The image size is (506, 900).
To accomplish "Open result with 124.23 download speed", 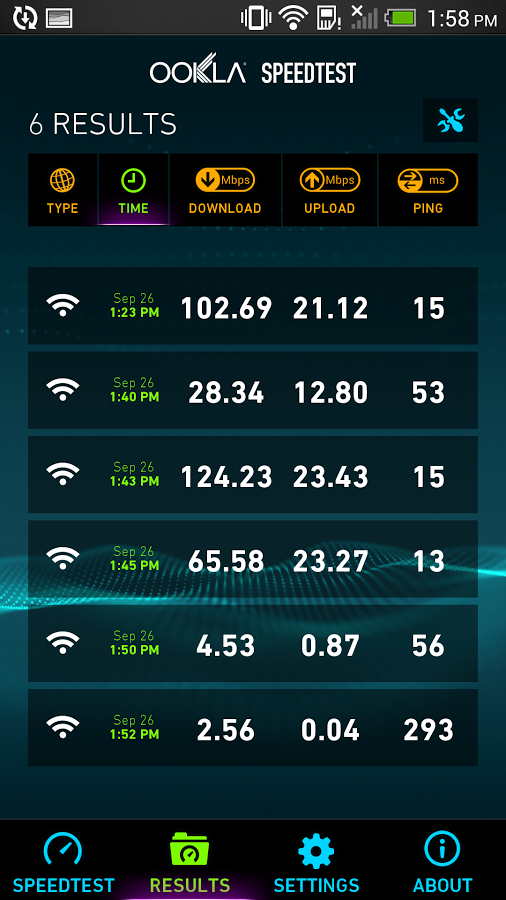I will click(x=253, y=475).
